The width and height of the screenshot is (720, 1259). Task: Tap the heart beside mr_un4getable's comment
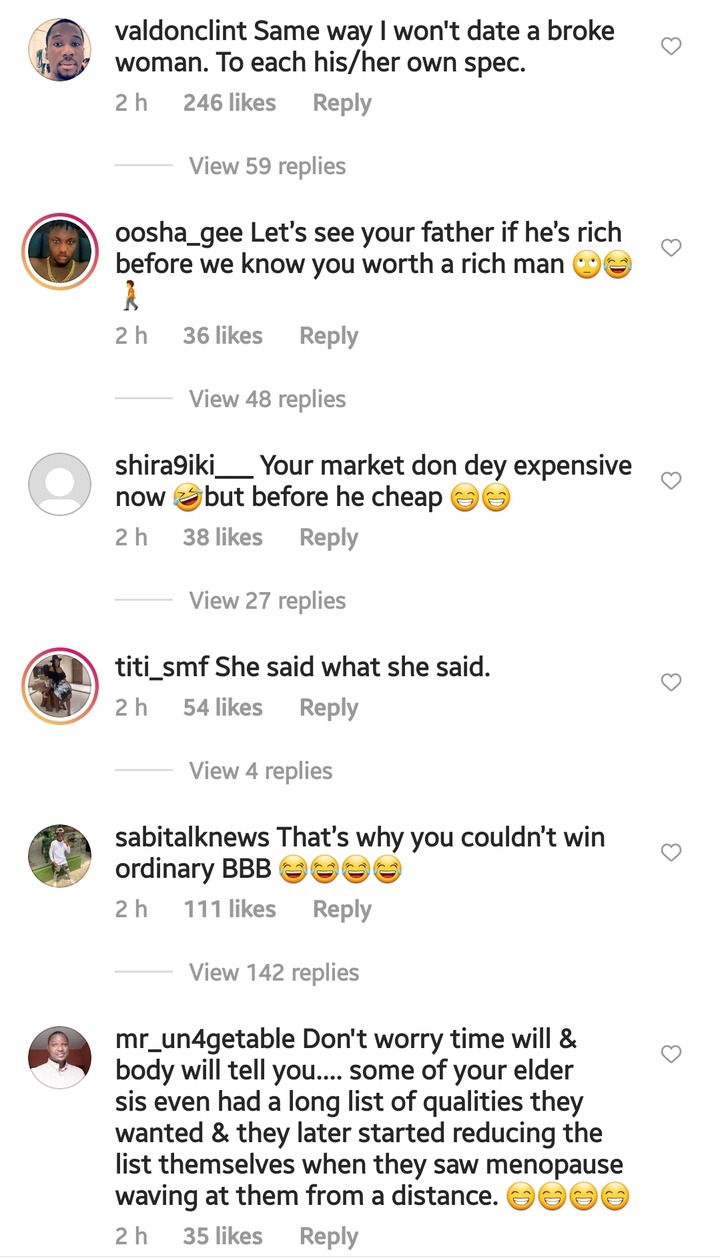(672, 1054)
